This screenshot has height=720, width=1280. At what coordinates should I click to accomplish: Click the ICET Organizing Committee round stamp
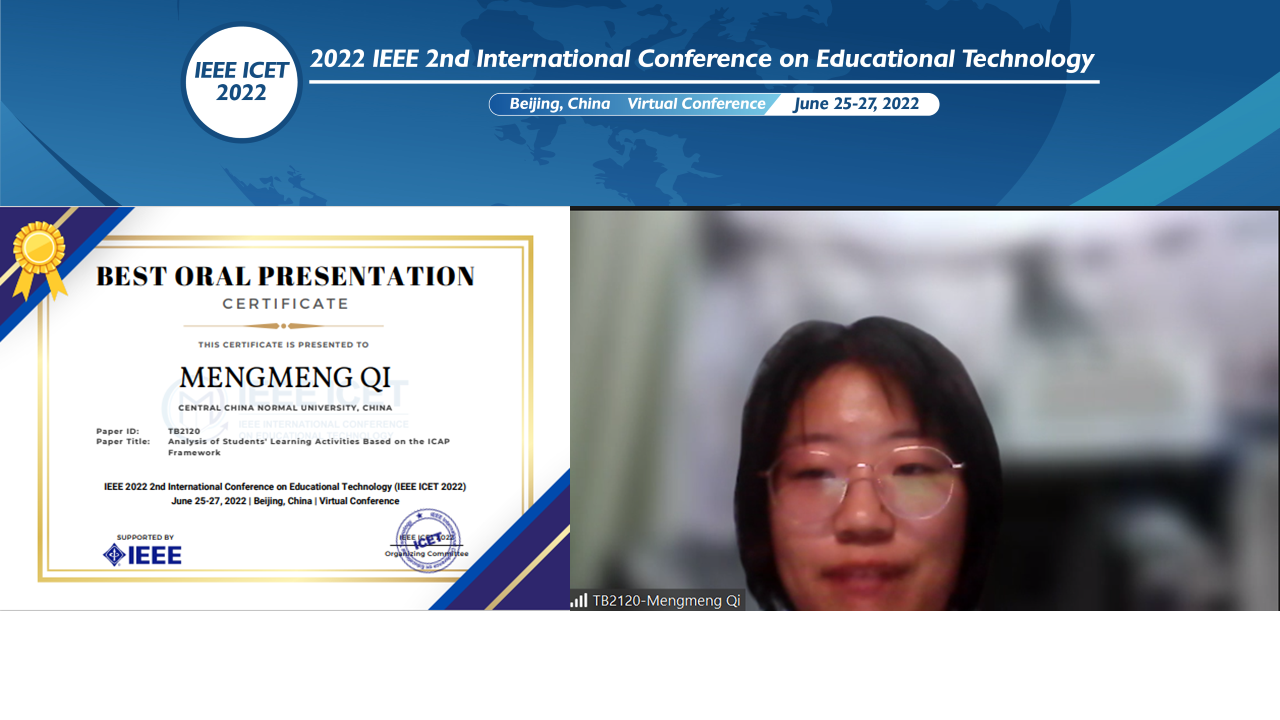coord(428,541)
